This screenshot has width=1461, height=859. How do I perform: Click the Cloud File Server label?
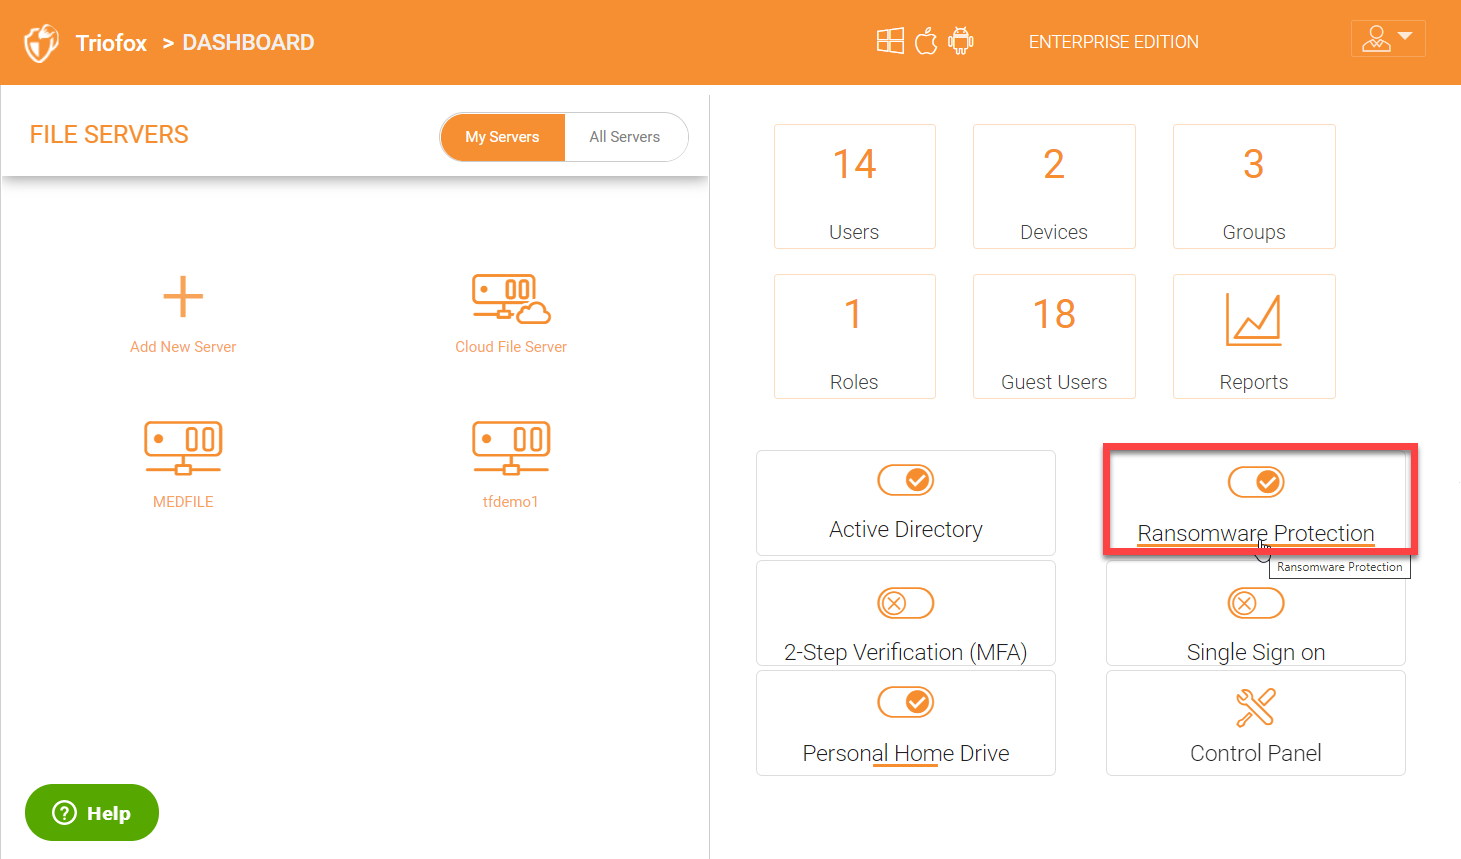click(x=511, y=347)
